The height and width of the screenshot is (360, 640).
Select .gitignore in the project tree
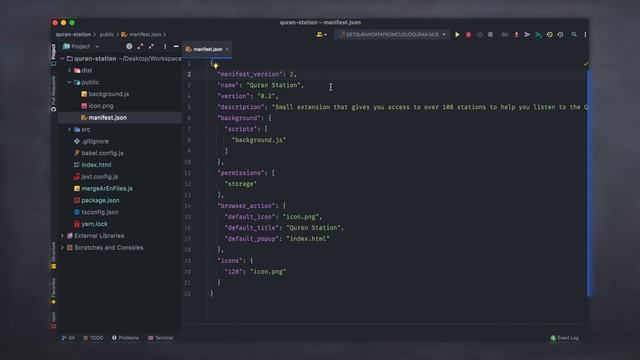[x=95, y=141]
